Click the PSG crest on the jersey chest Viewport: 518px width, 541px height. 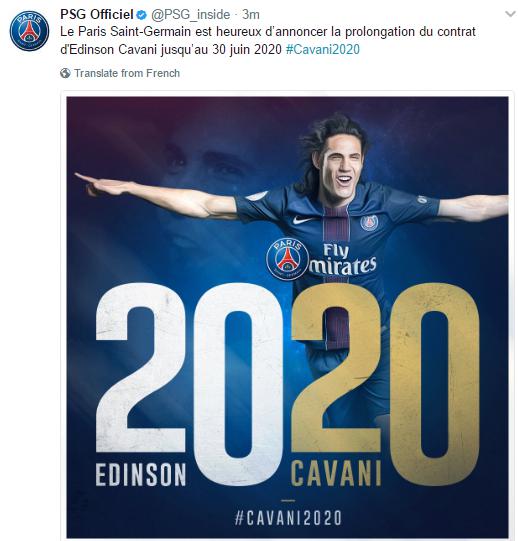pos(369,223)
